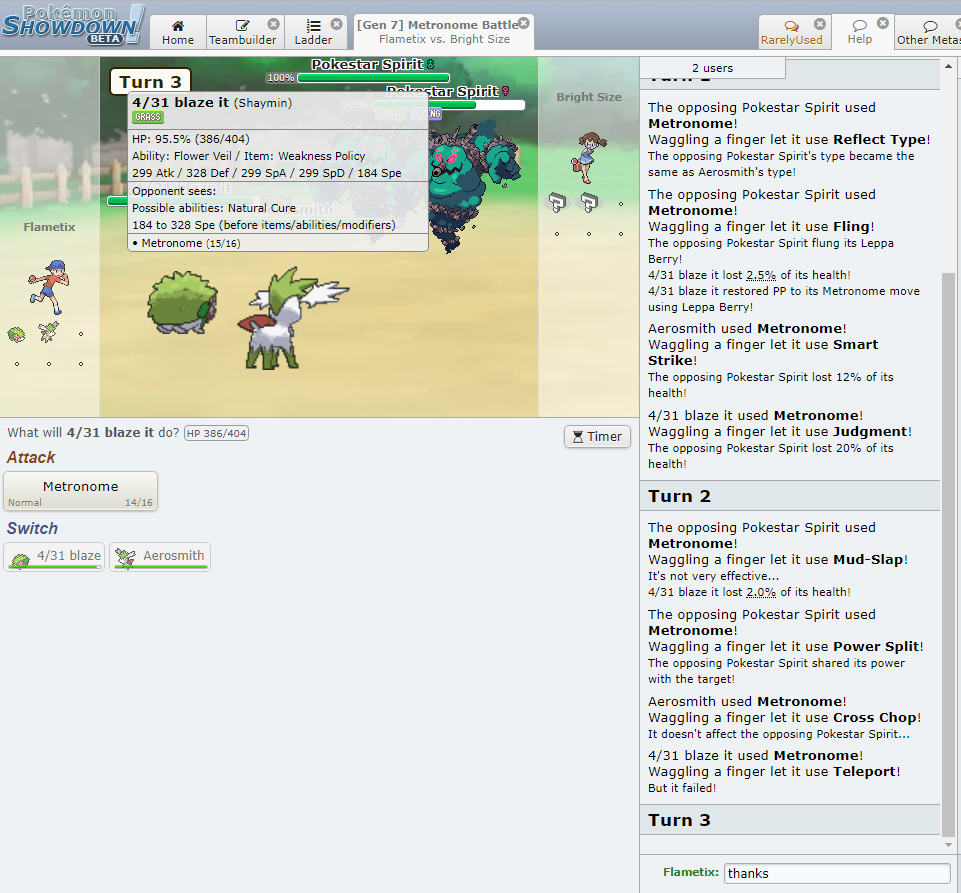Close the Teambuilder tab
This screenshot has width=961, height=893.
tap(273, 24)
